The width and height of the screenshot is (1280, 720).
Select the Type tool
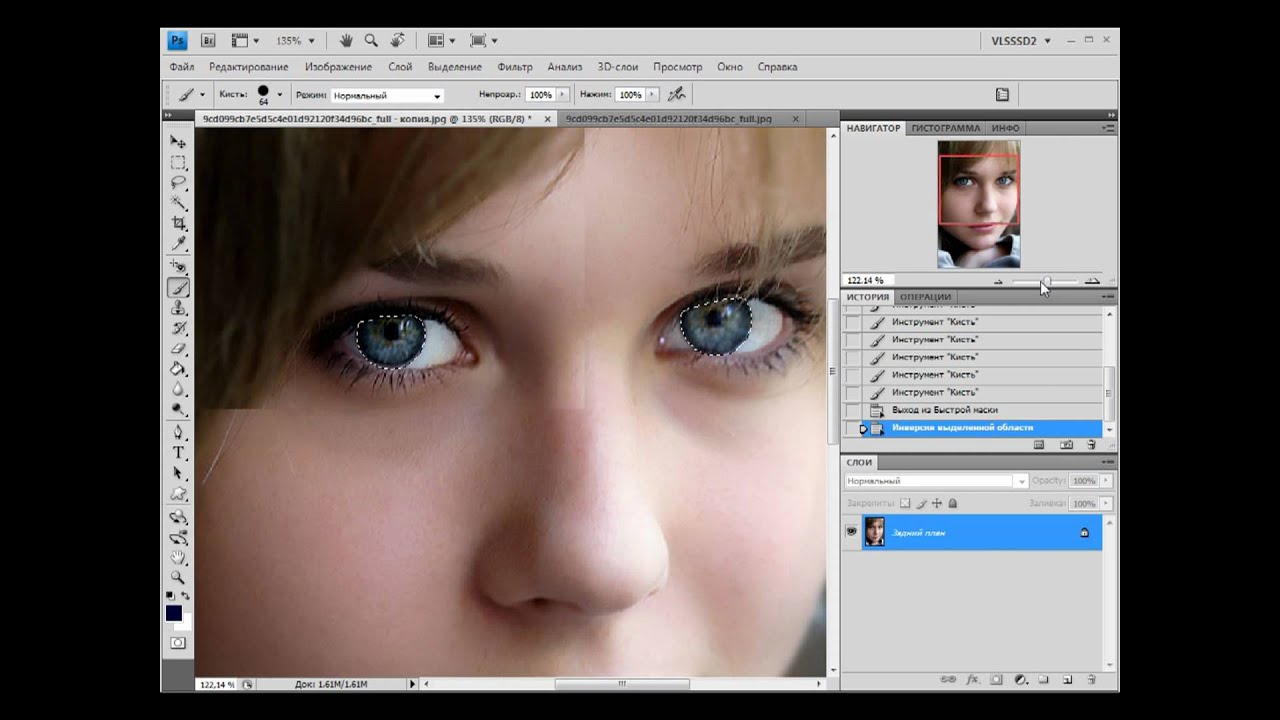[x=178, y=453]
